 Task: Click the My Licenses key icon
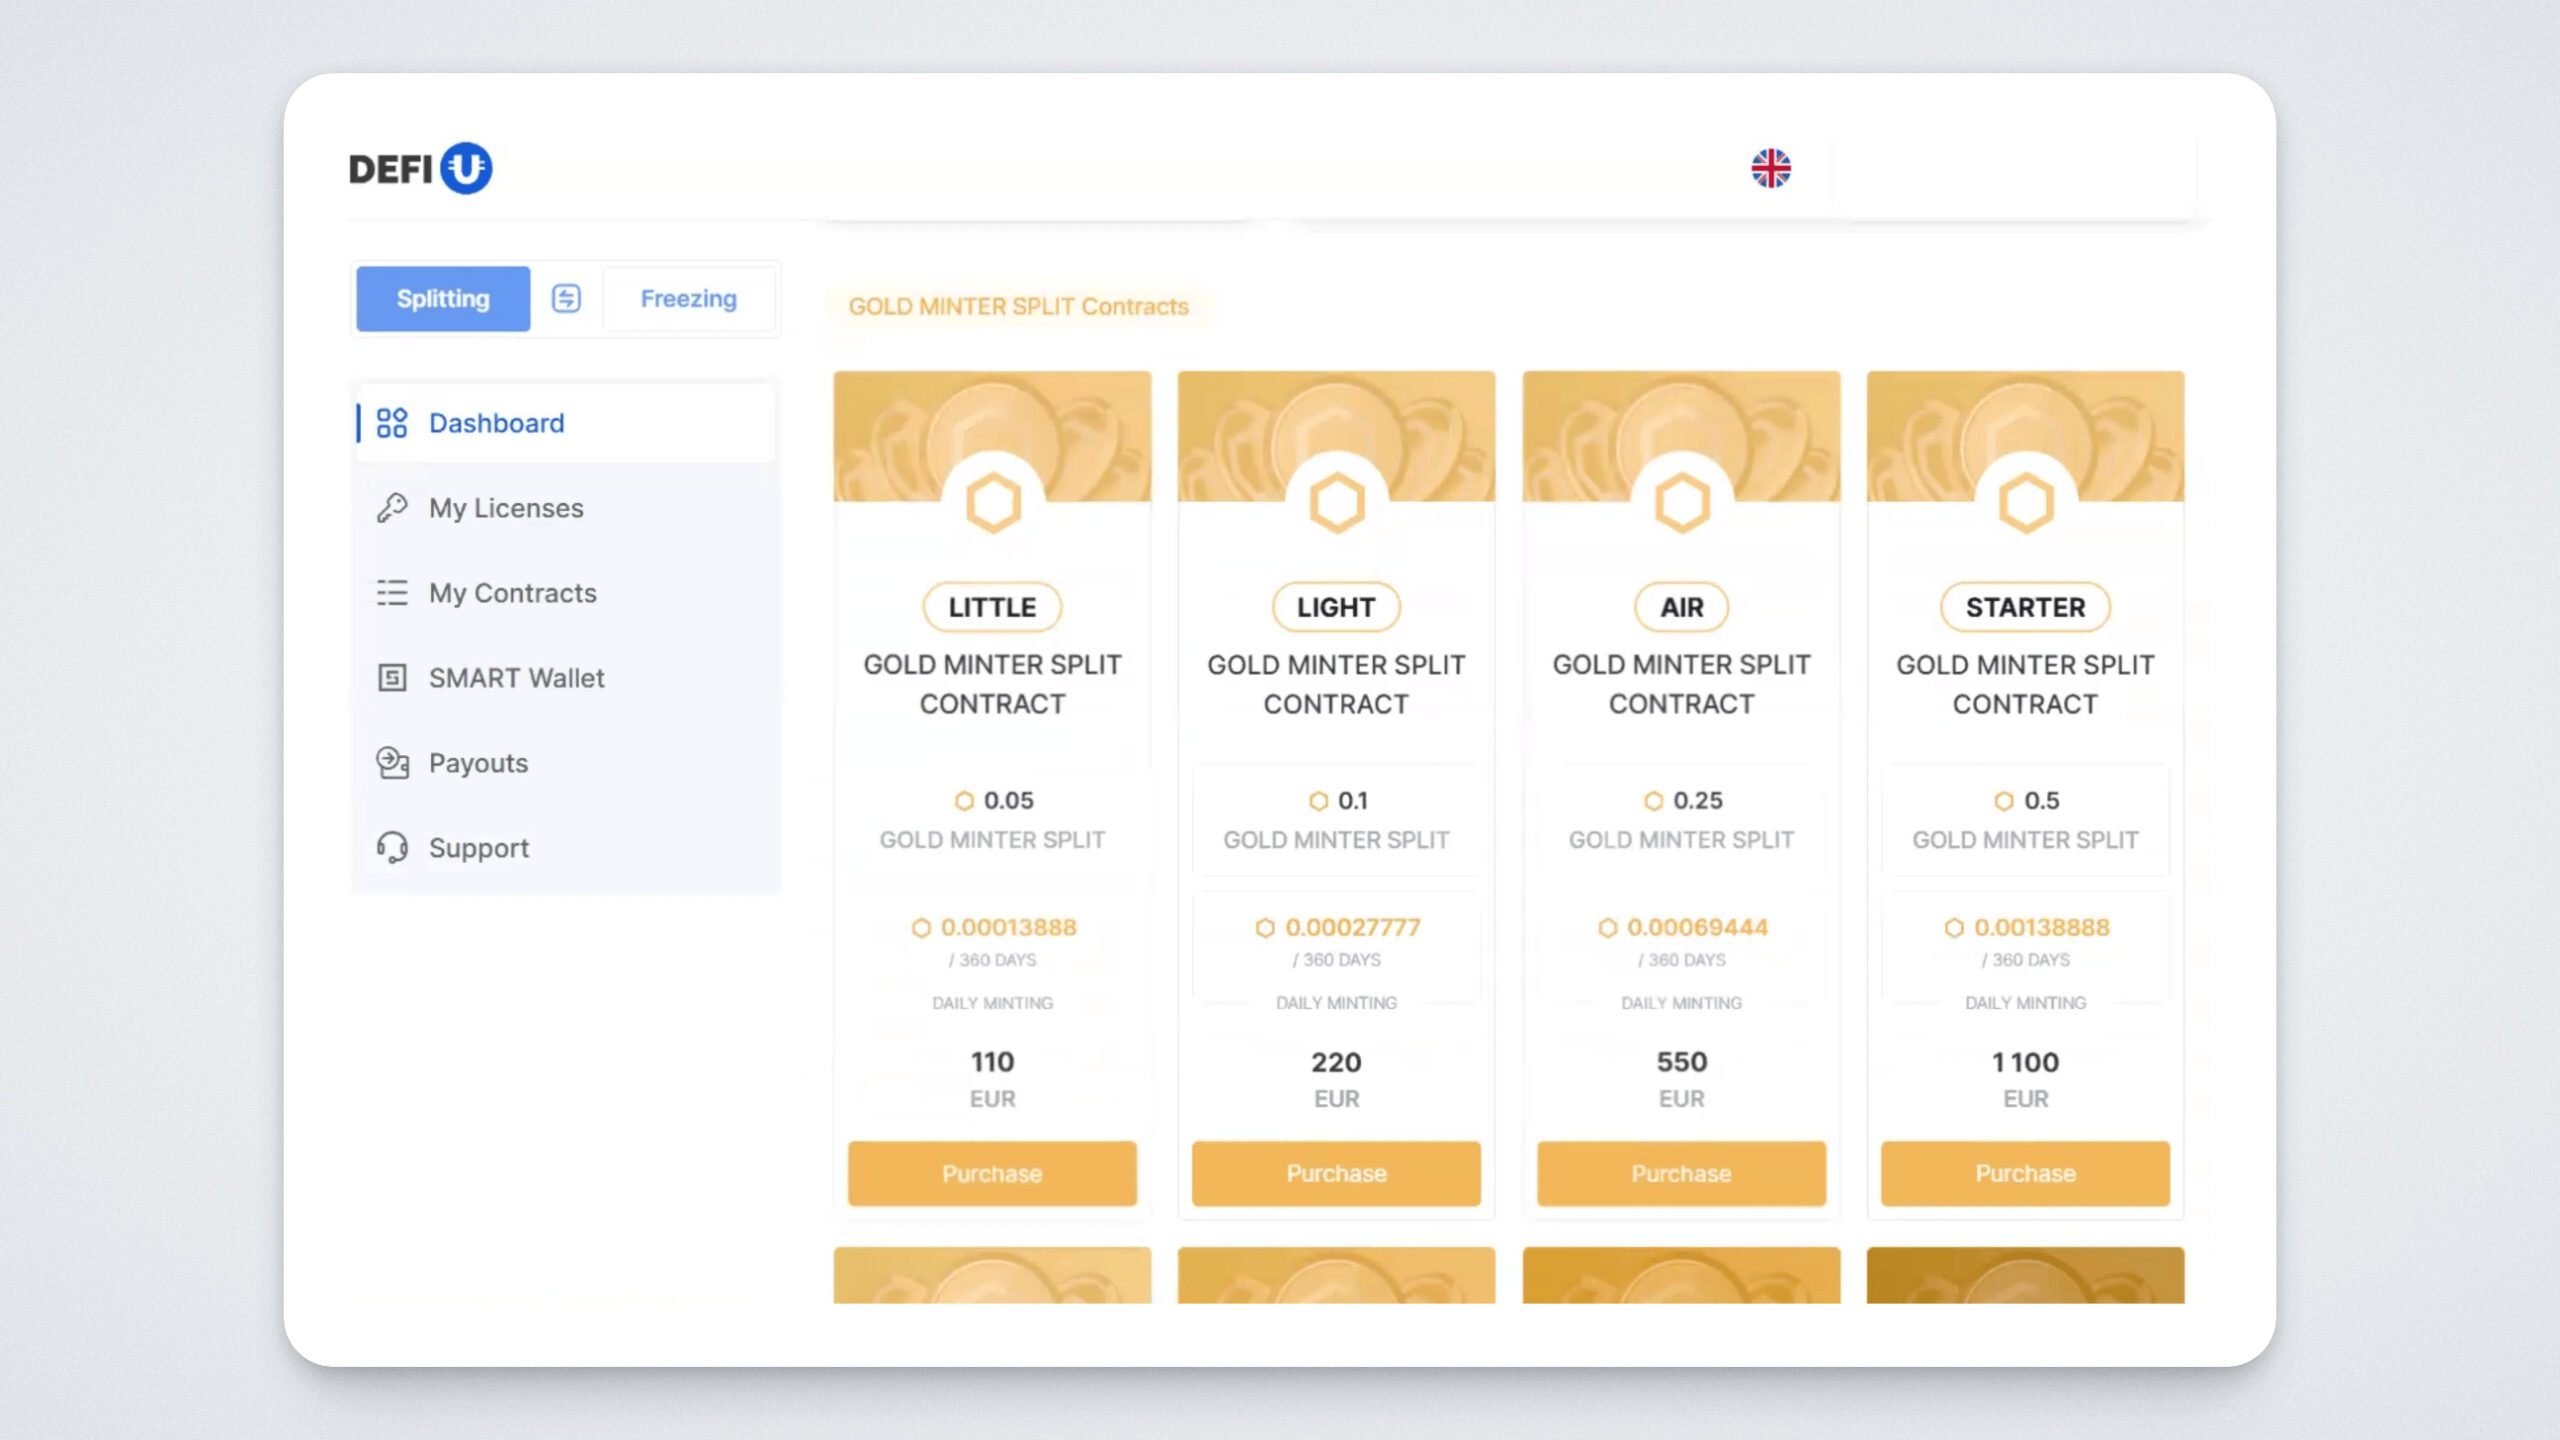391,508
